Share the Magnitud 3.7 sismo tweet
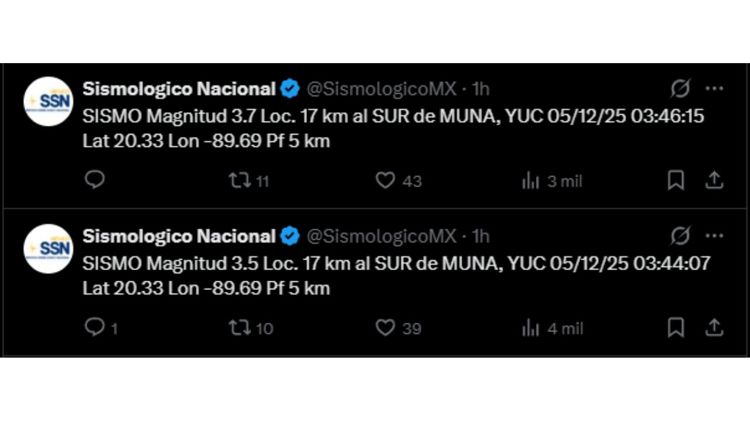 tap(714, 180)
